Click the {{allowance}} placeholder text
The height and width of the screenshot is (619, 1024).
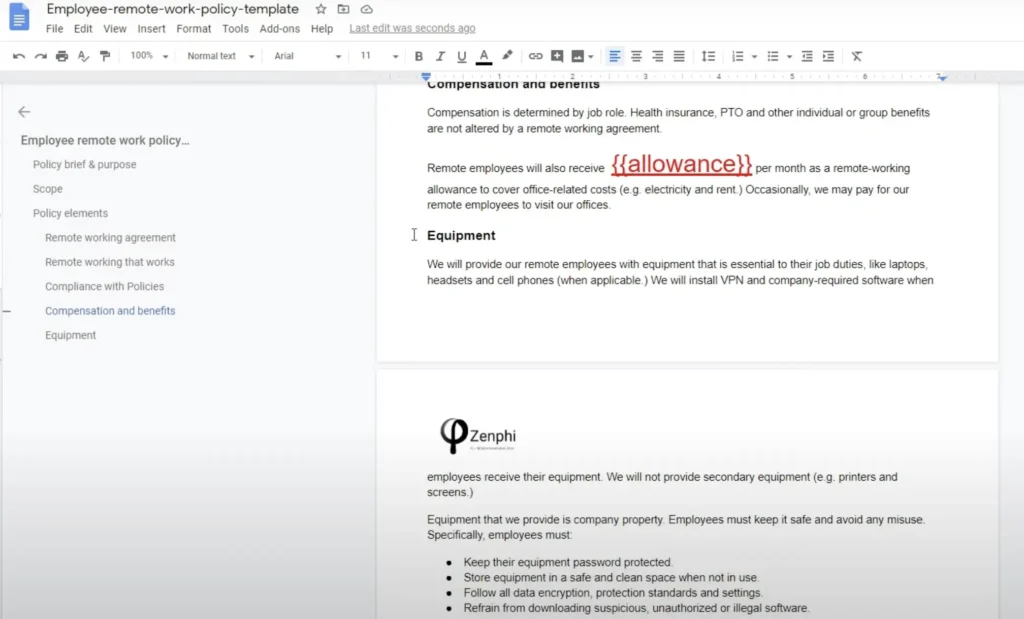tap(681, 164)
